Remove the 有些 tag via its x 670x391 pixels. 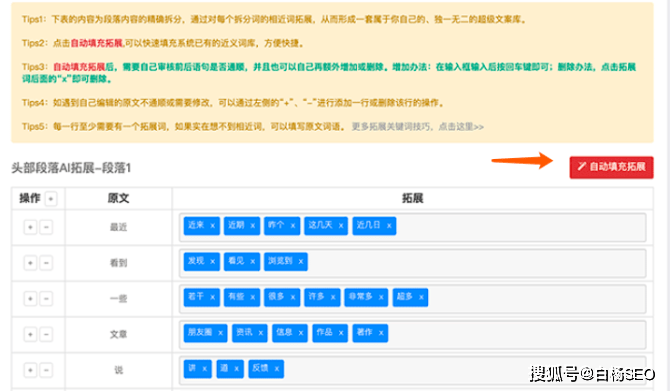pos(253,297)
